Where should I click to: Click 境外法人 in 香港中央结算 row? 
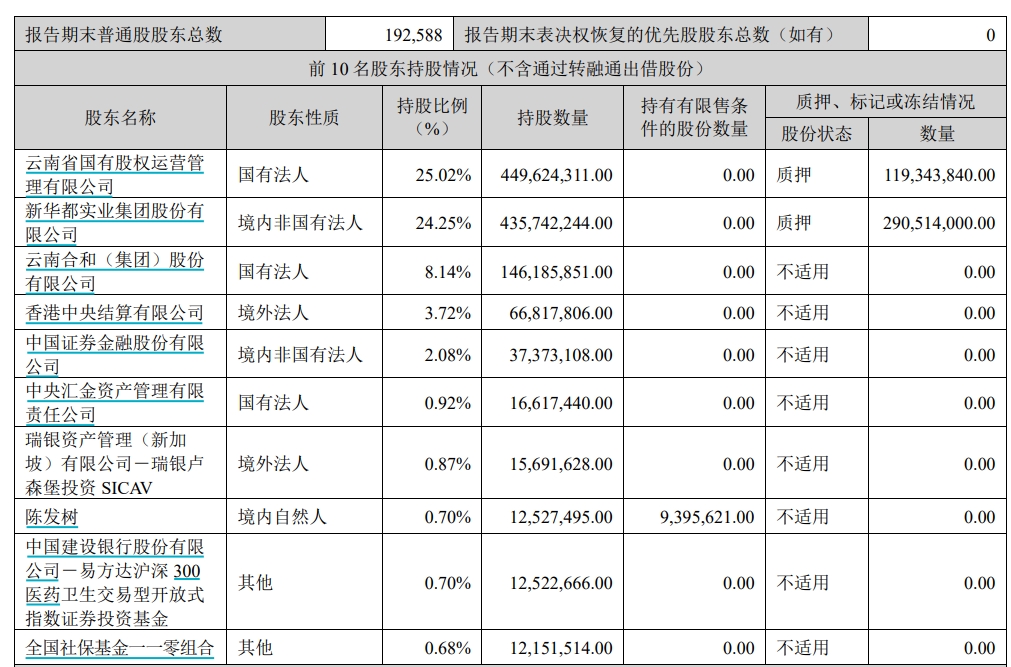[x=273, y=313]
